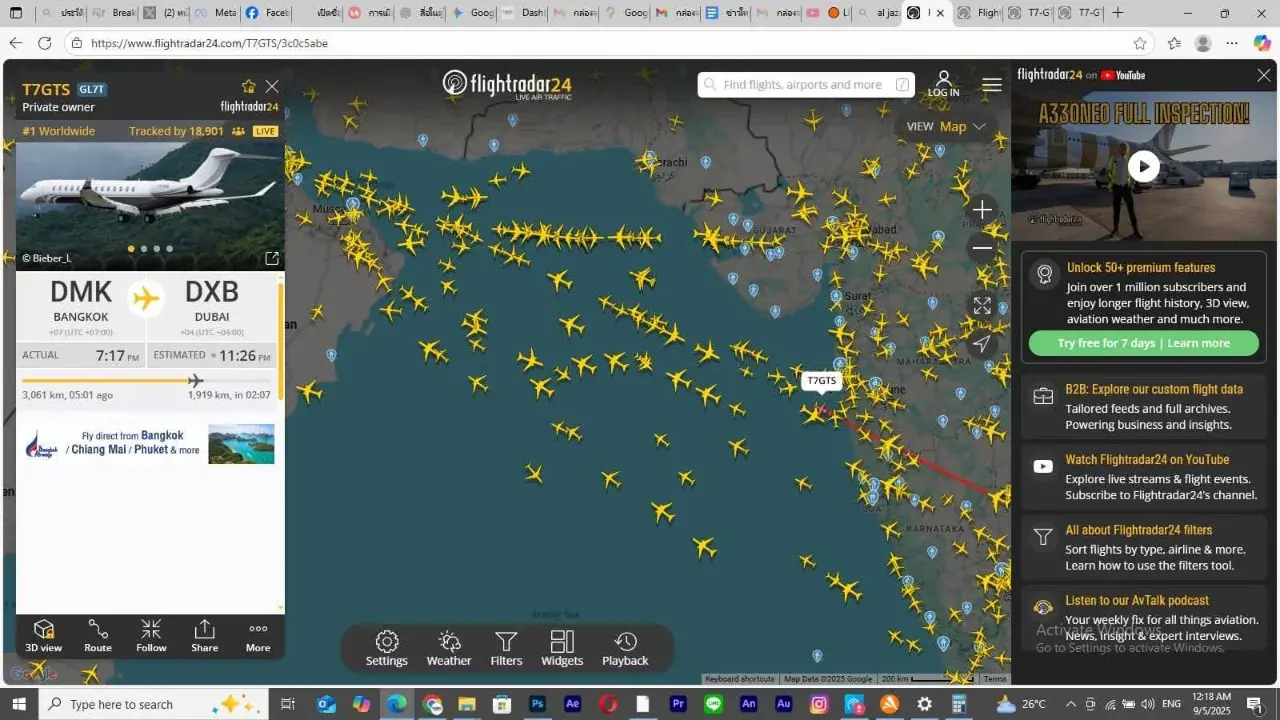Click the flightradar24 logo

coord(507,84)
